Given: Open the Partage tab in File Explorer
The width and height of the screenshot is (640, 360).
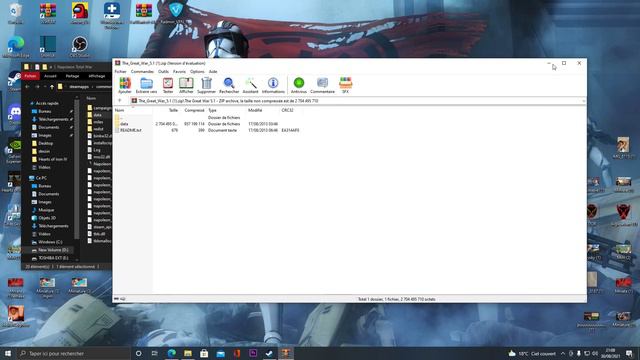Looking at the screenshot, I should (72, 76).
